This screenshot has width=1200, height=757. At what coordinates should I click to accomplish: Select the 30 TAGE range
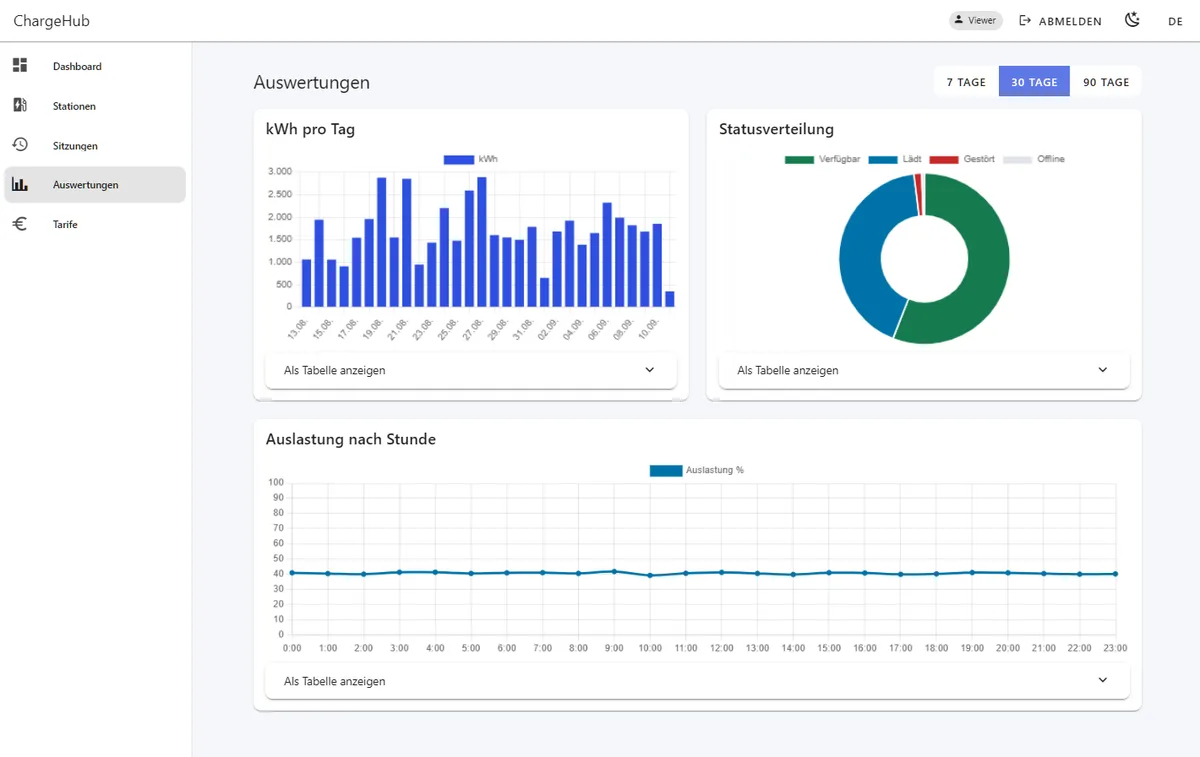click(1034, 82)
